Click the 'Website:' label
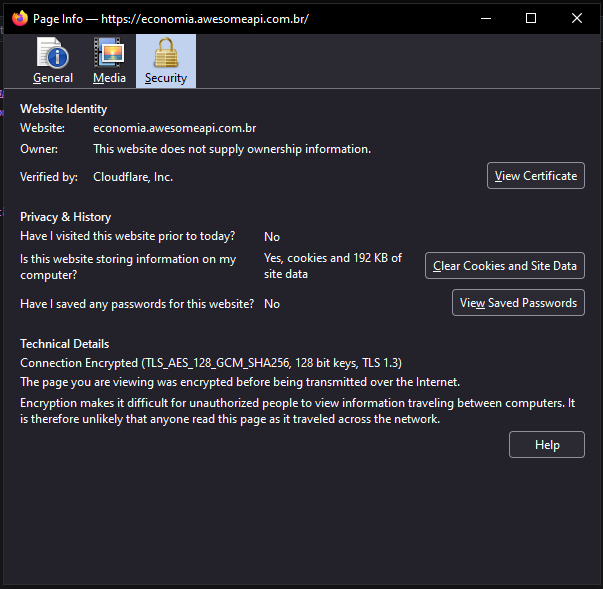This screenshot has width=603, height=589. click(42, 128)
